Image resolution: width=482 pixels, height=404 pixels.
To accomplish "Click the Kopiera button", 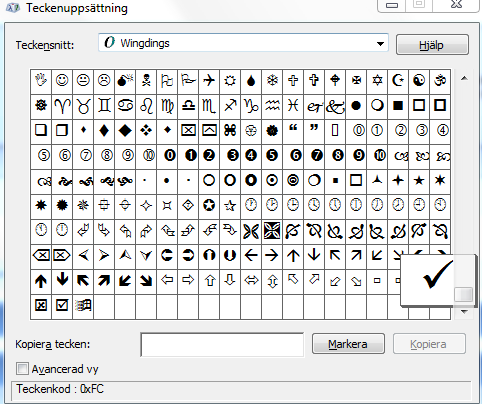I will [x=429, y=344].
